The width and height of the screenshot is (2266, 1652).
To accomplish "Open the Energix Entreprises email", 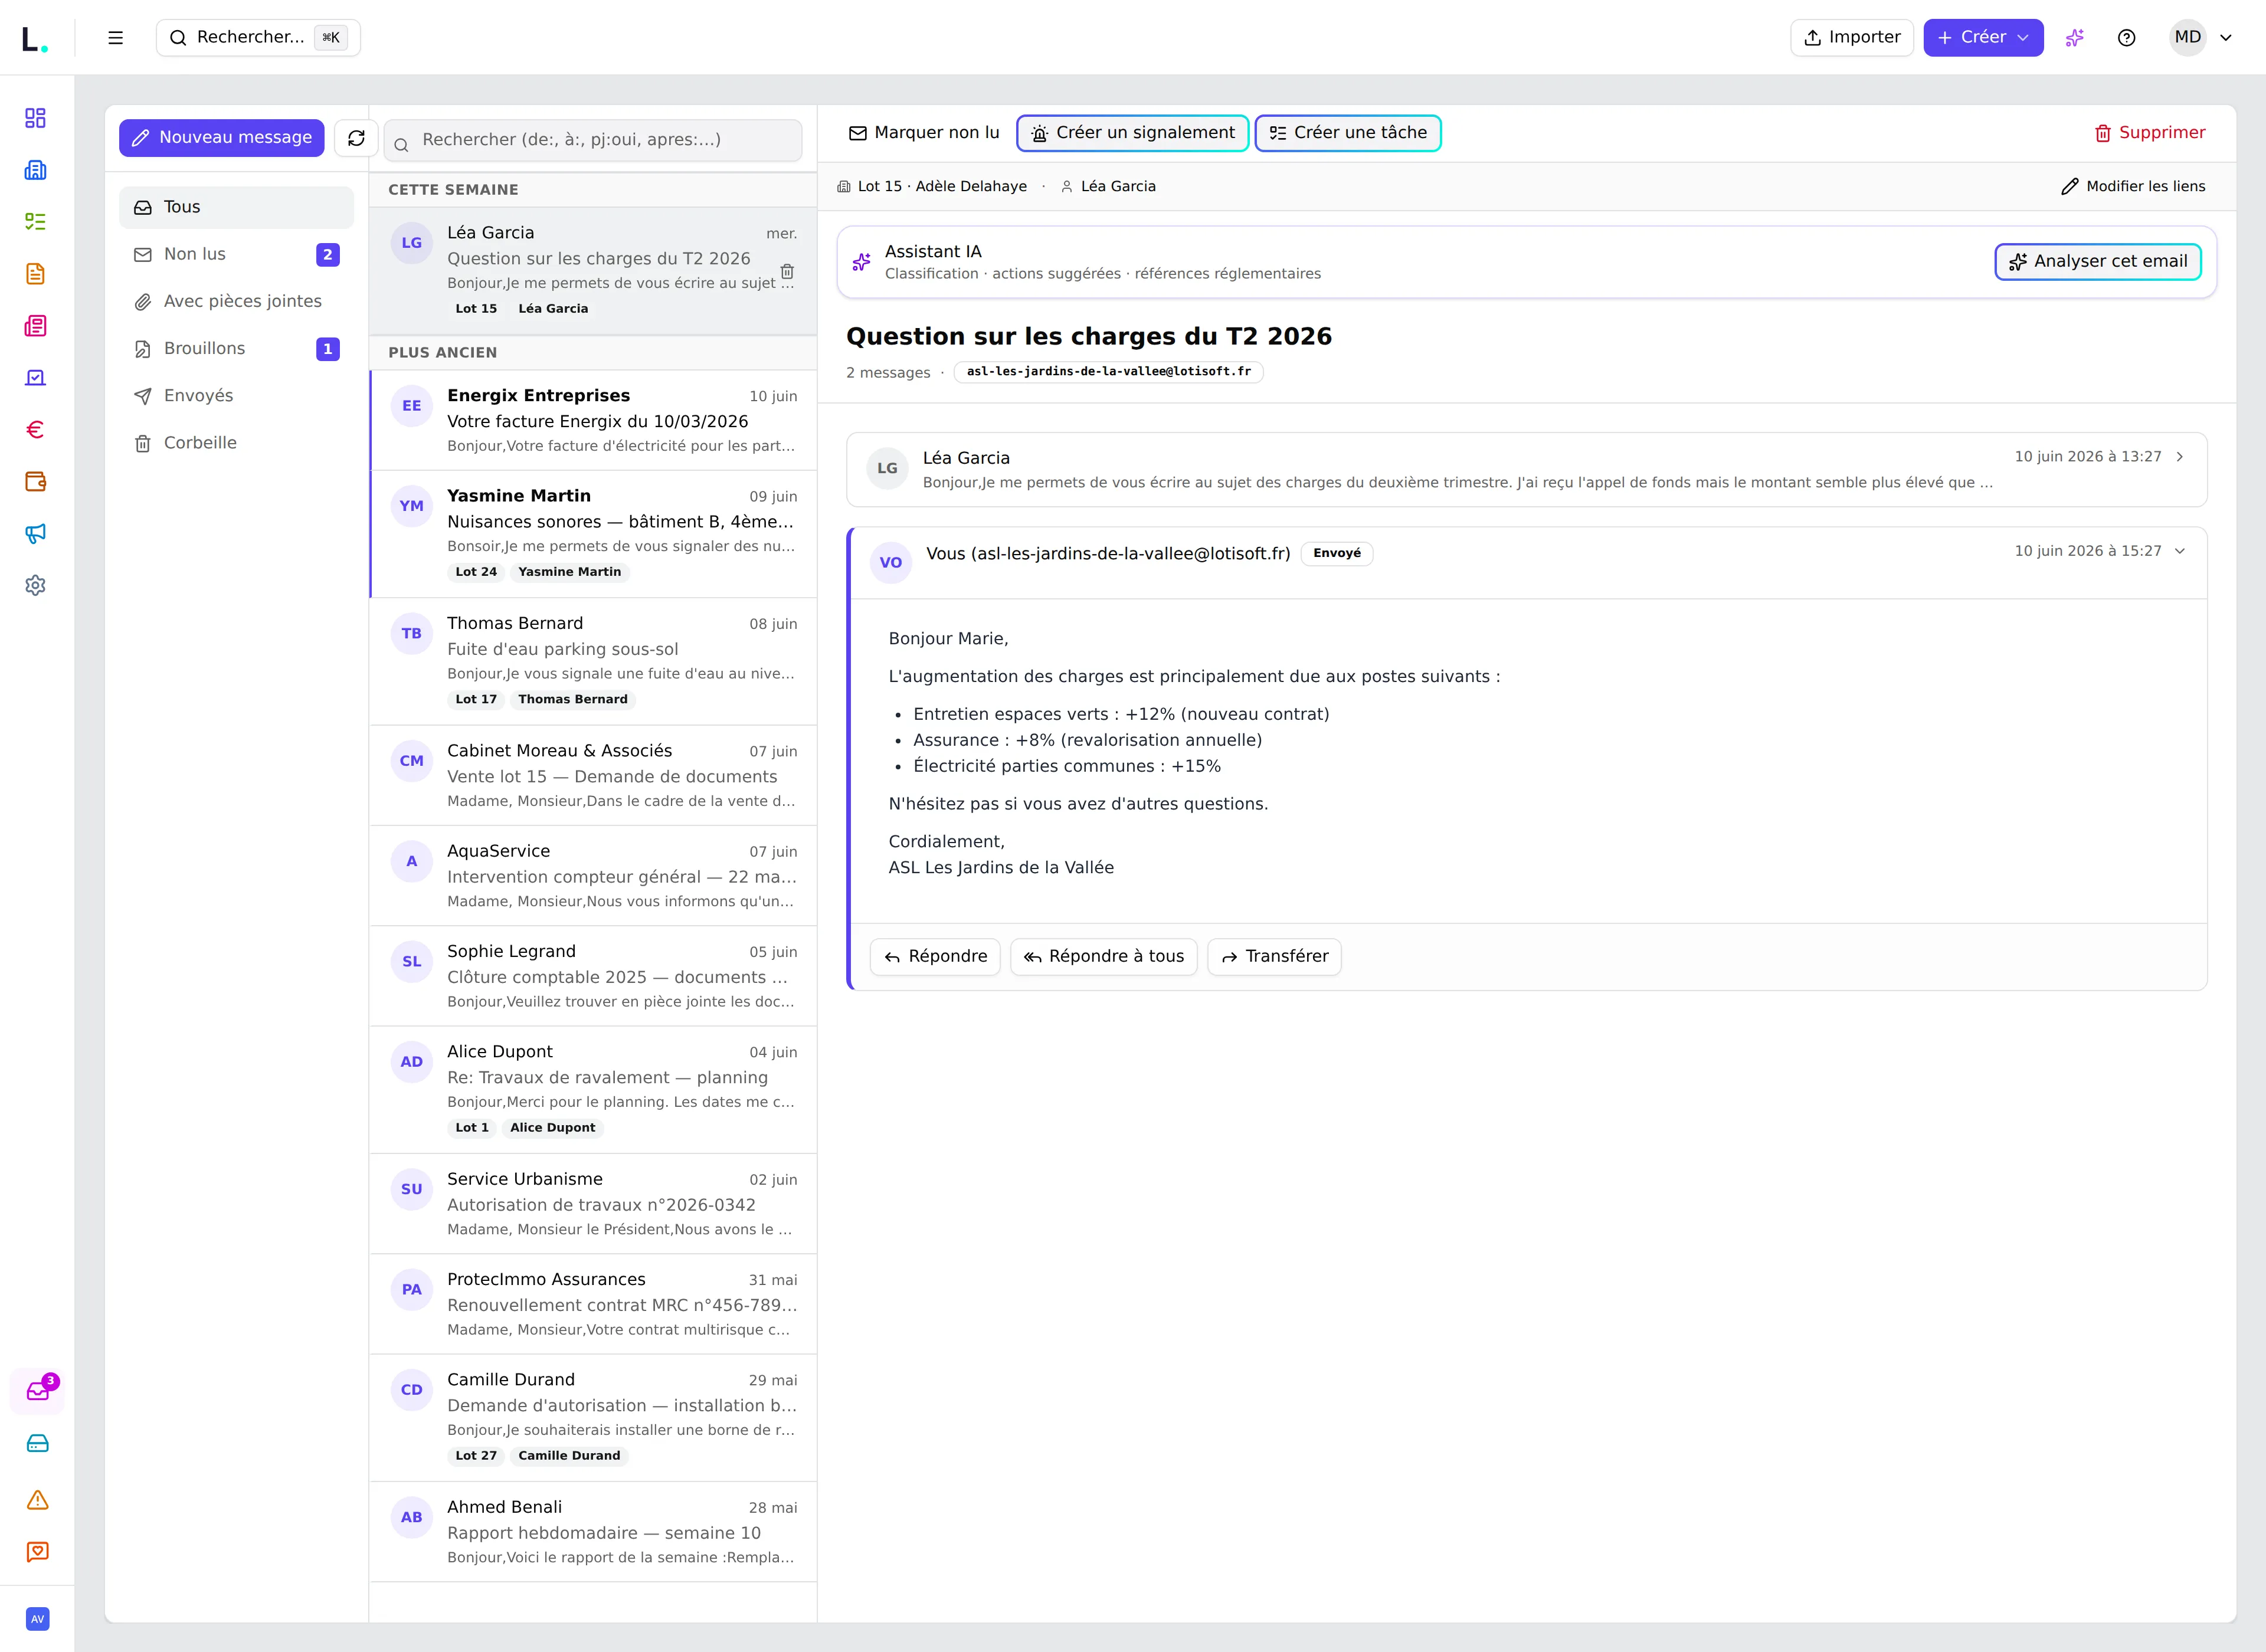I will tap(594, 421).
